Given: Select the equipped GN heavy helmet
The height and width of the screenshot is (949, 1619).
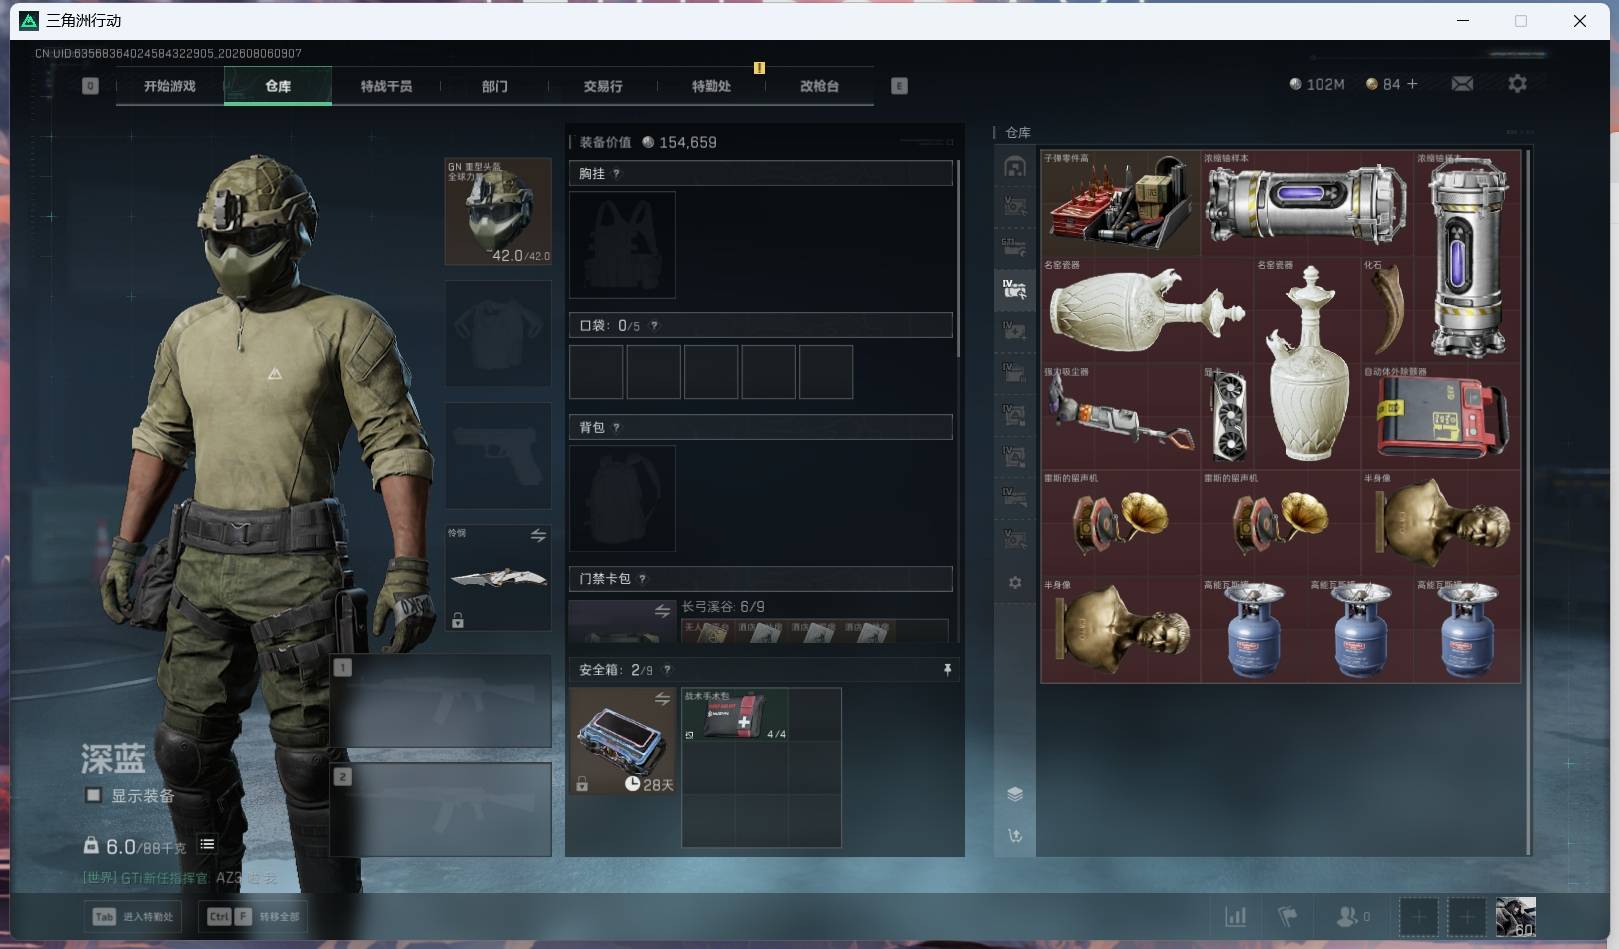Looking at the screenshot, I should (x=498, y=211).
